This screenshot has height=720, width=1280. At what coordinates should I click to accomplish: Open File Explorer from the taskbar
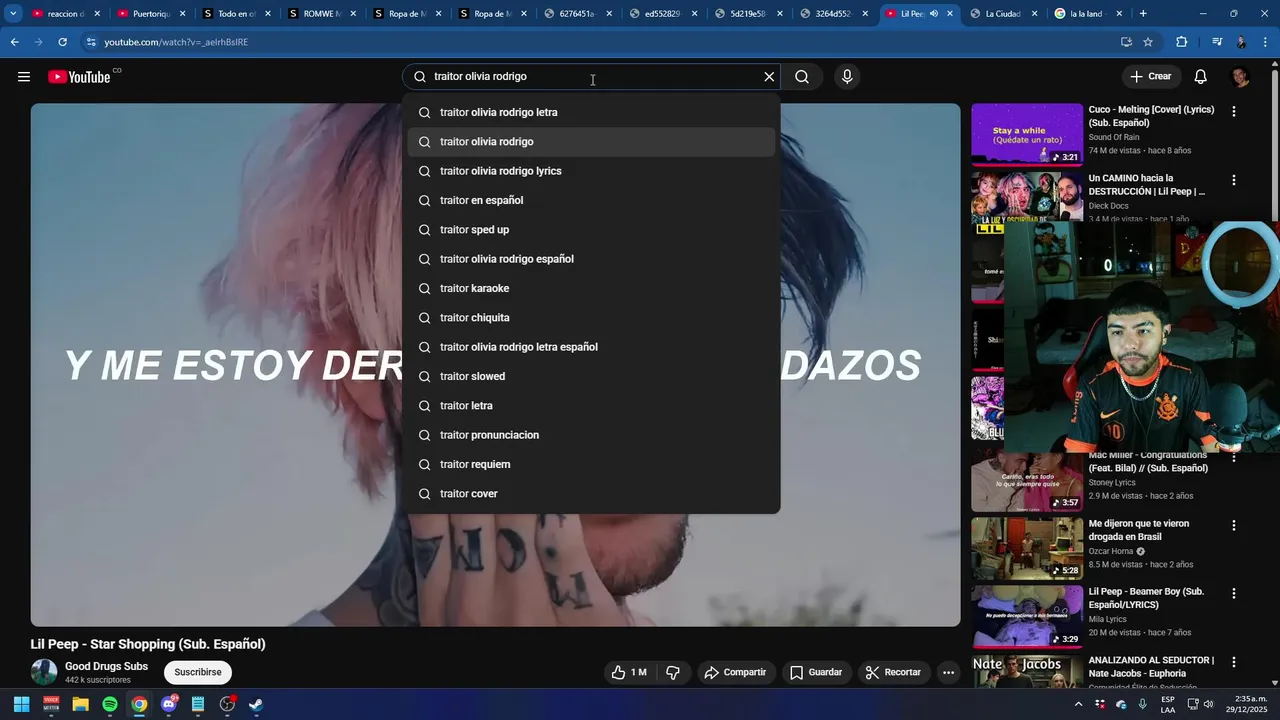point(81,704)
